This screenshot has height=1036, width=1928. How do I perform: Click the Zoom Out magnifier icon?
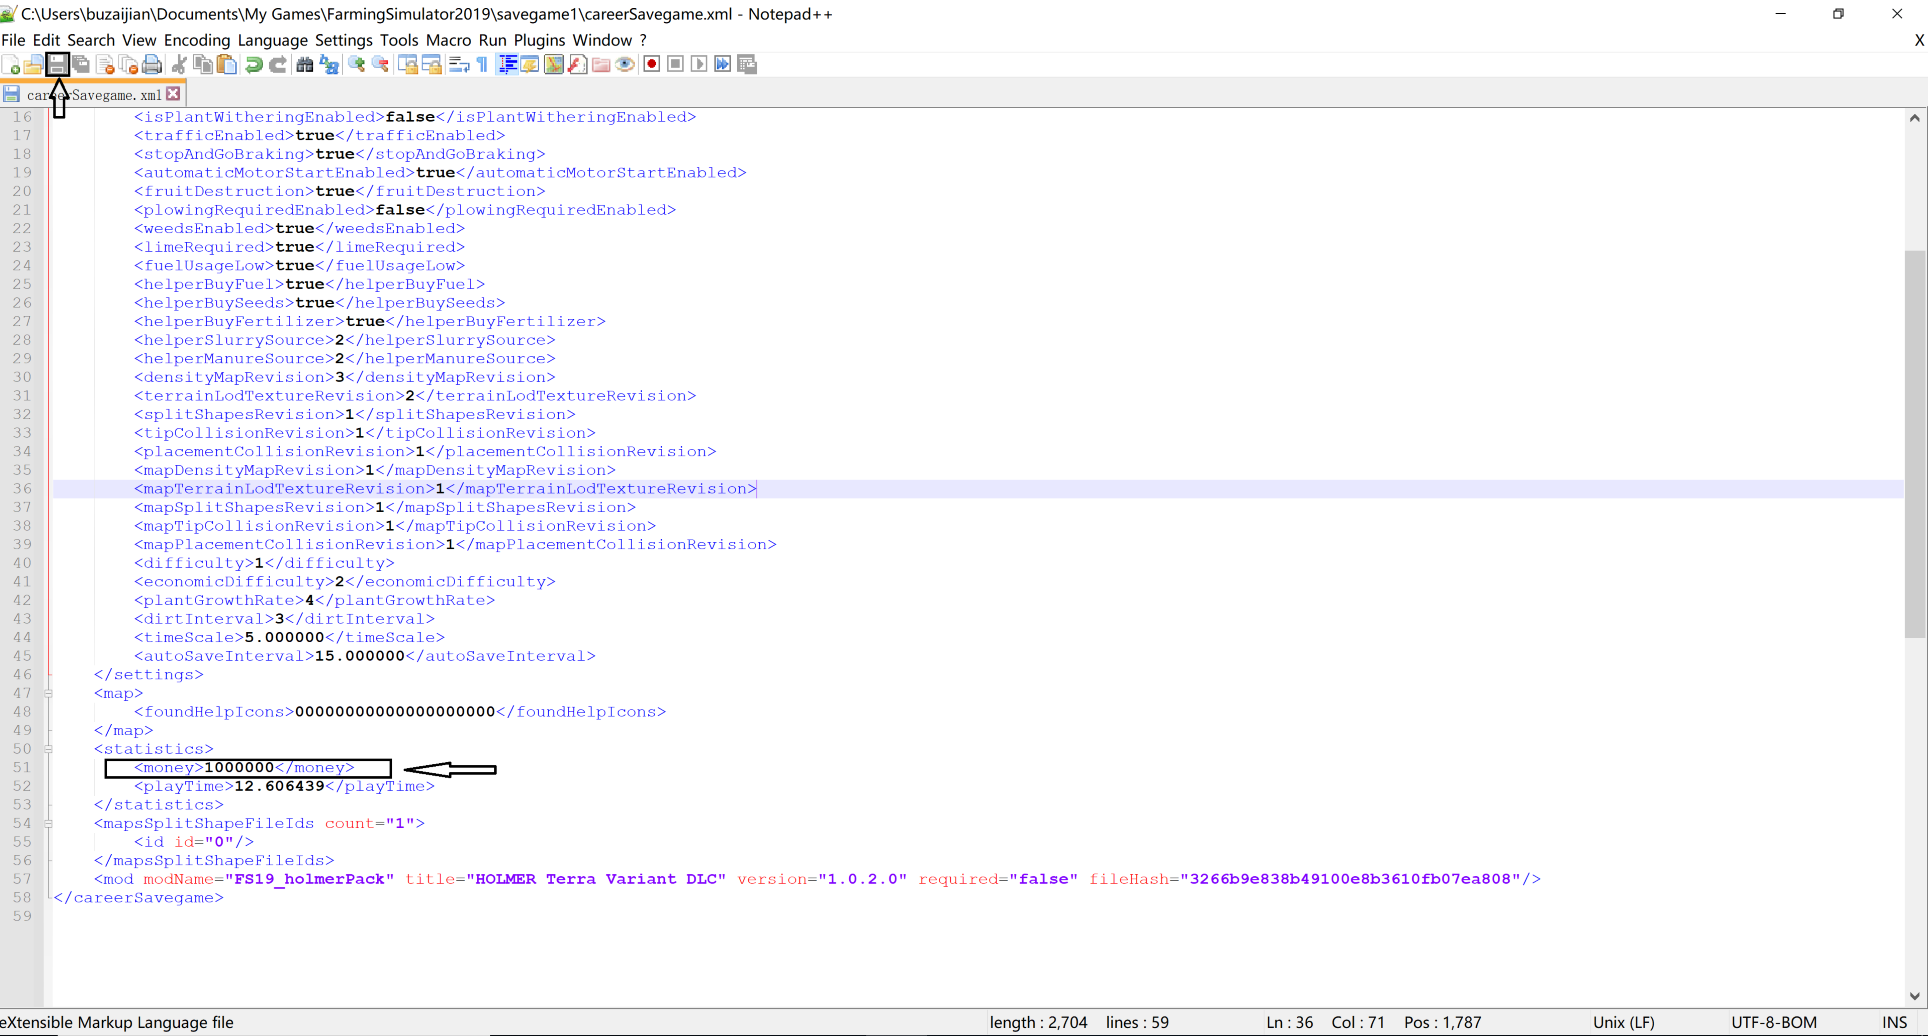point(380,64)
